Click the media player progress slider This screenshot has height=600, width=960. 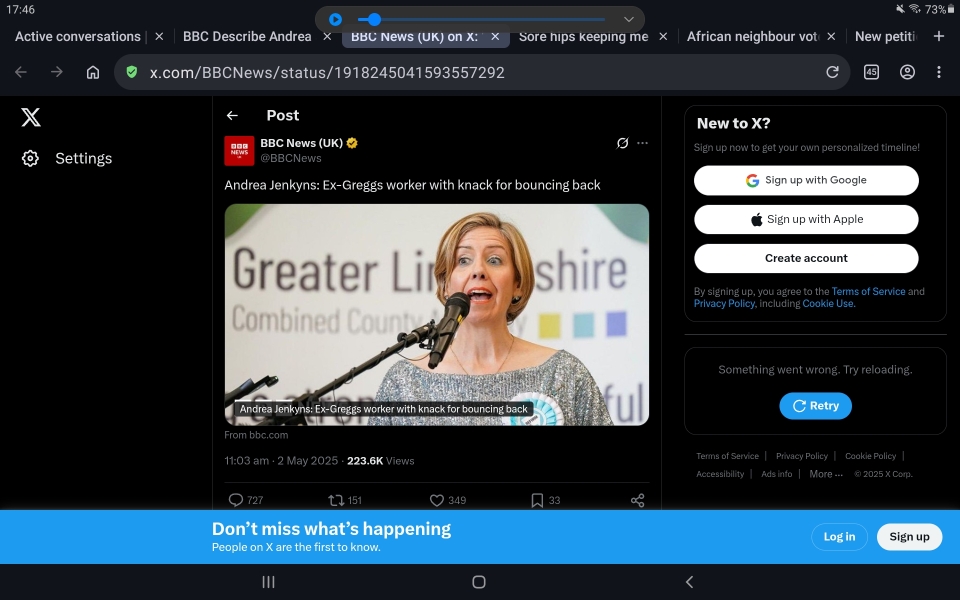click(482, 20)
